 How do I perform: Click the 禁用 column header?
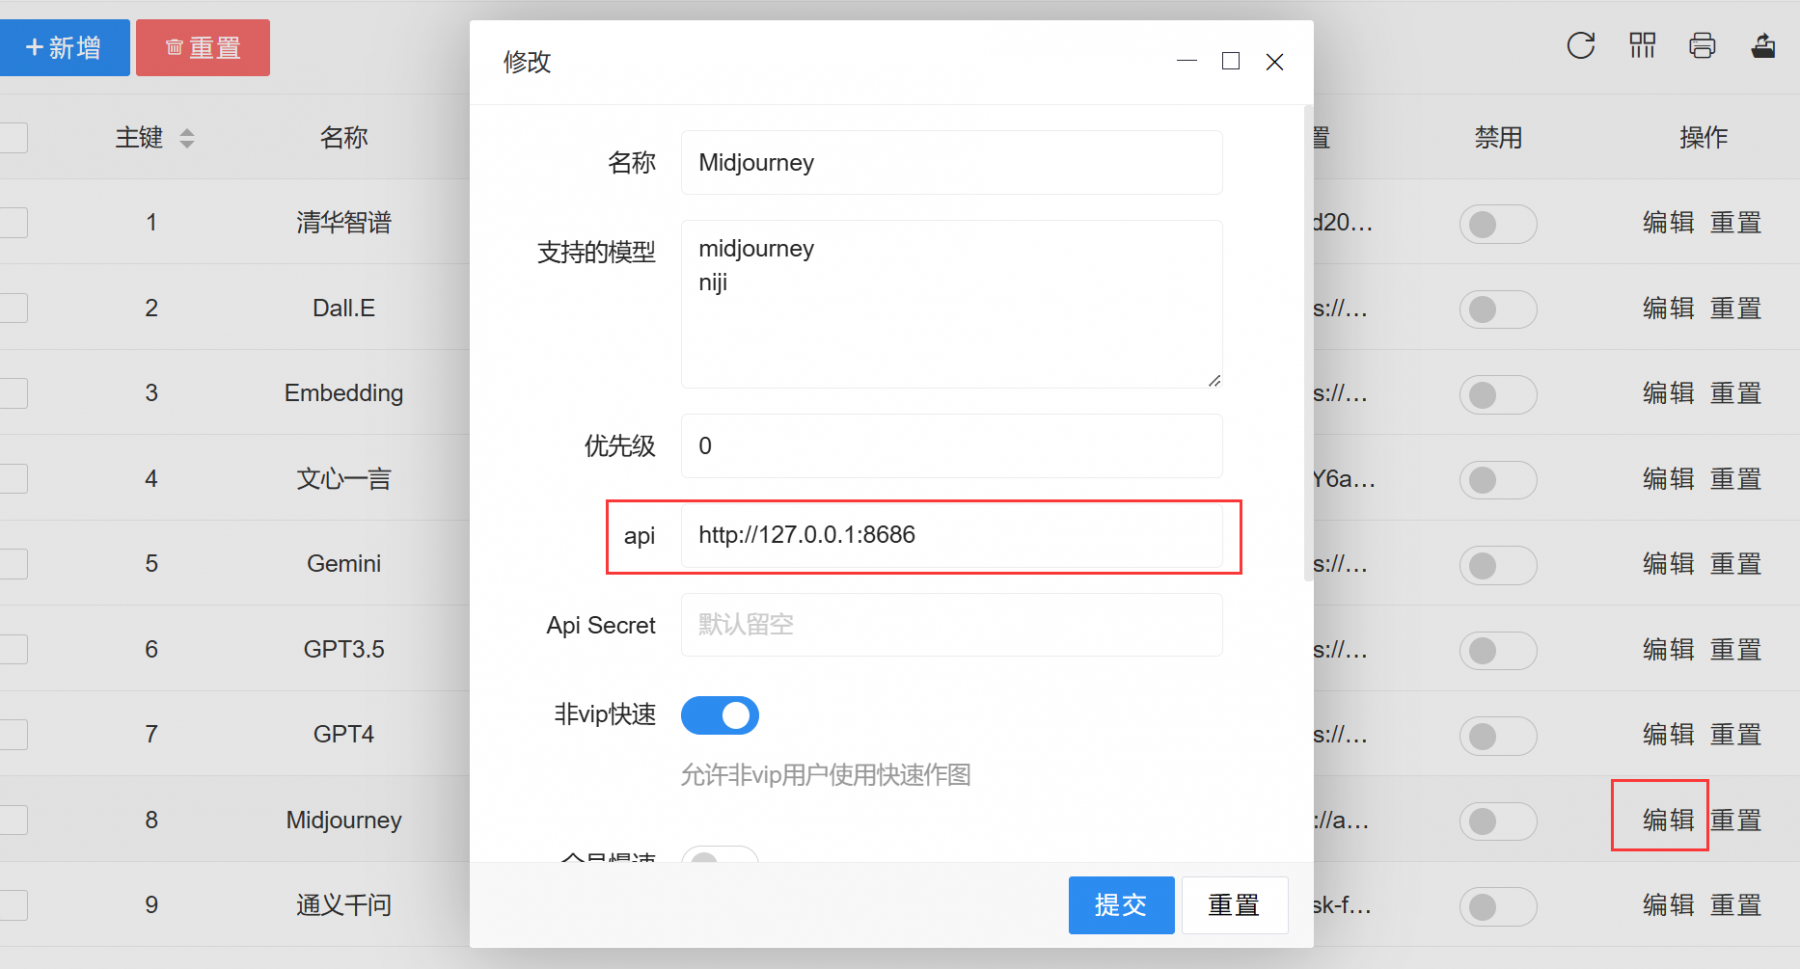(x=1498, y=138)
